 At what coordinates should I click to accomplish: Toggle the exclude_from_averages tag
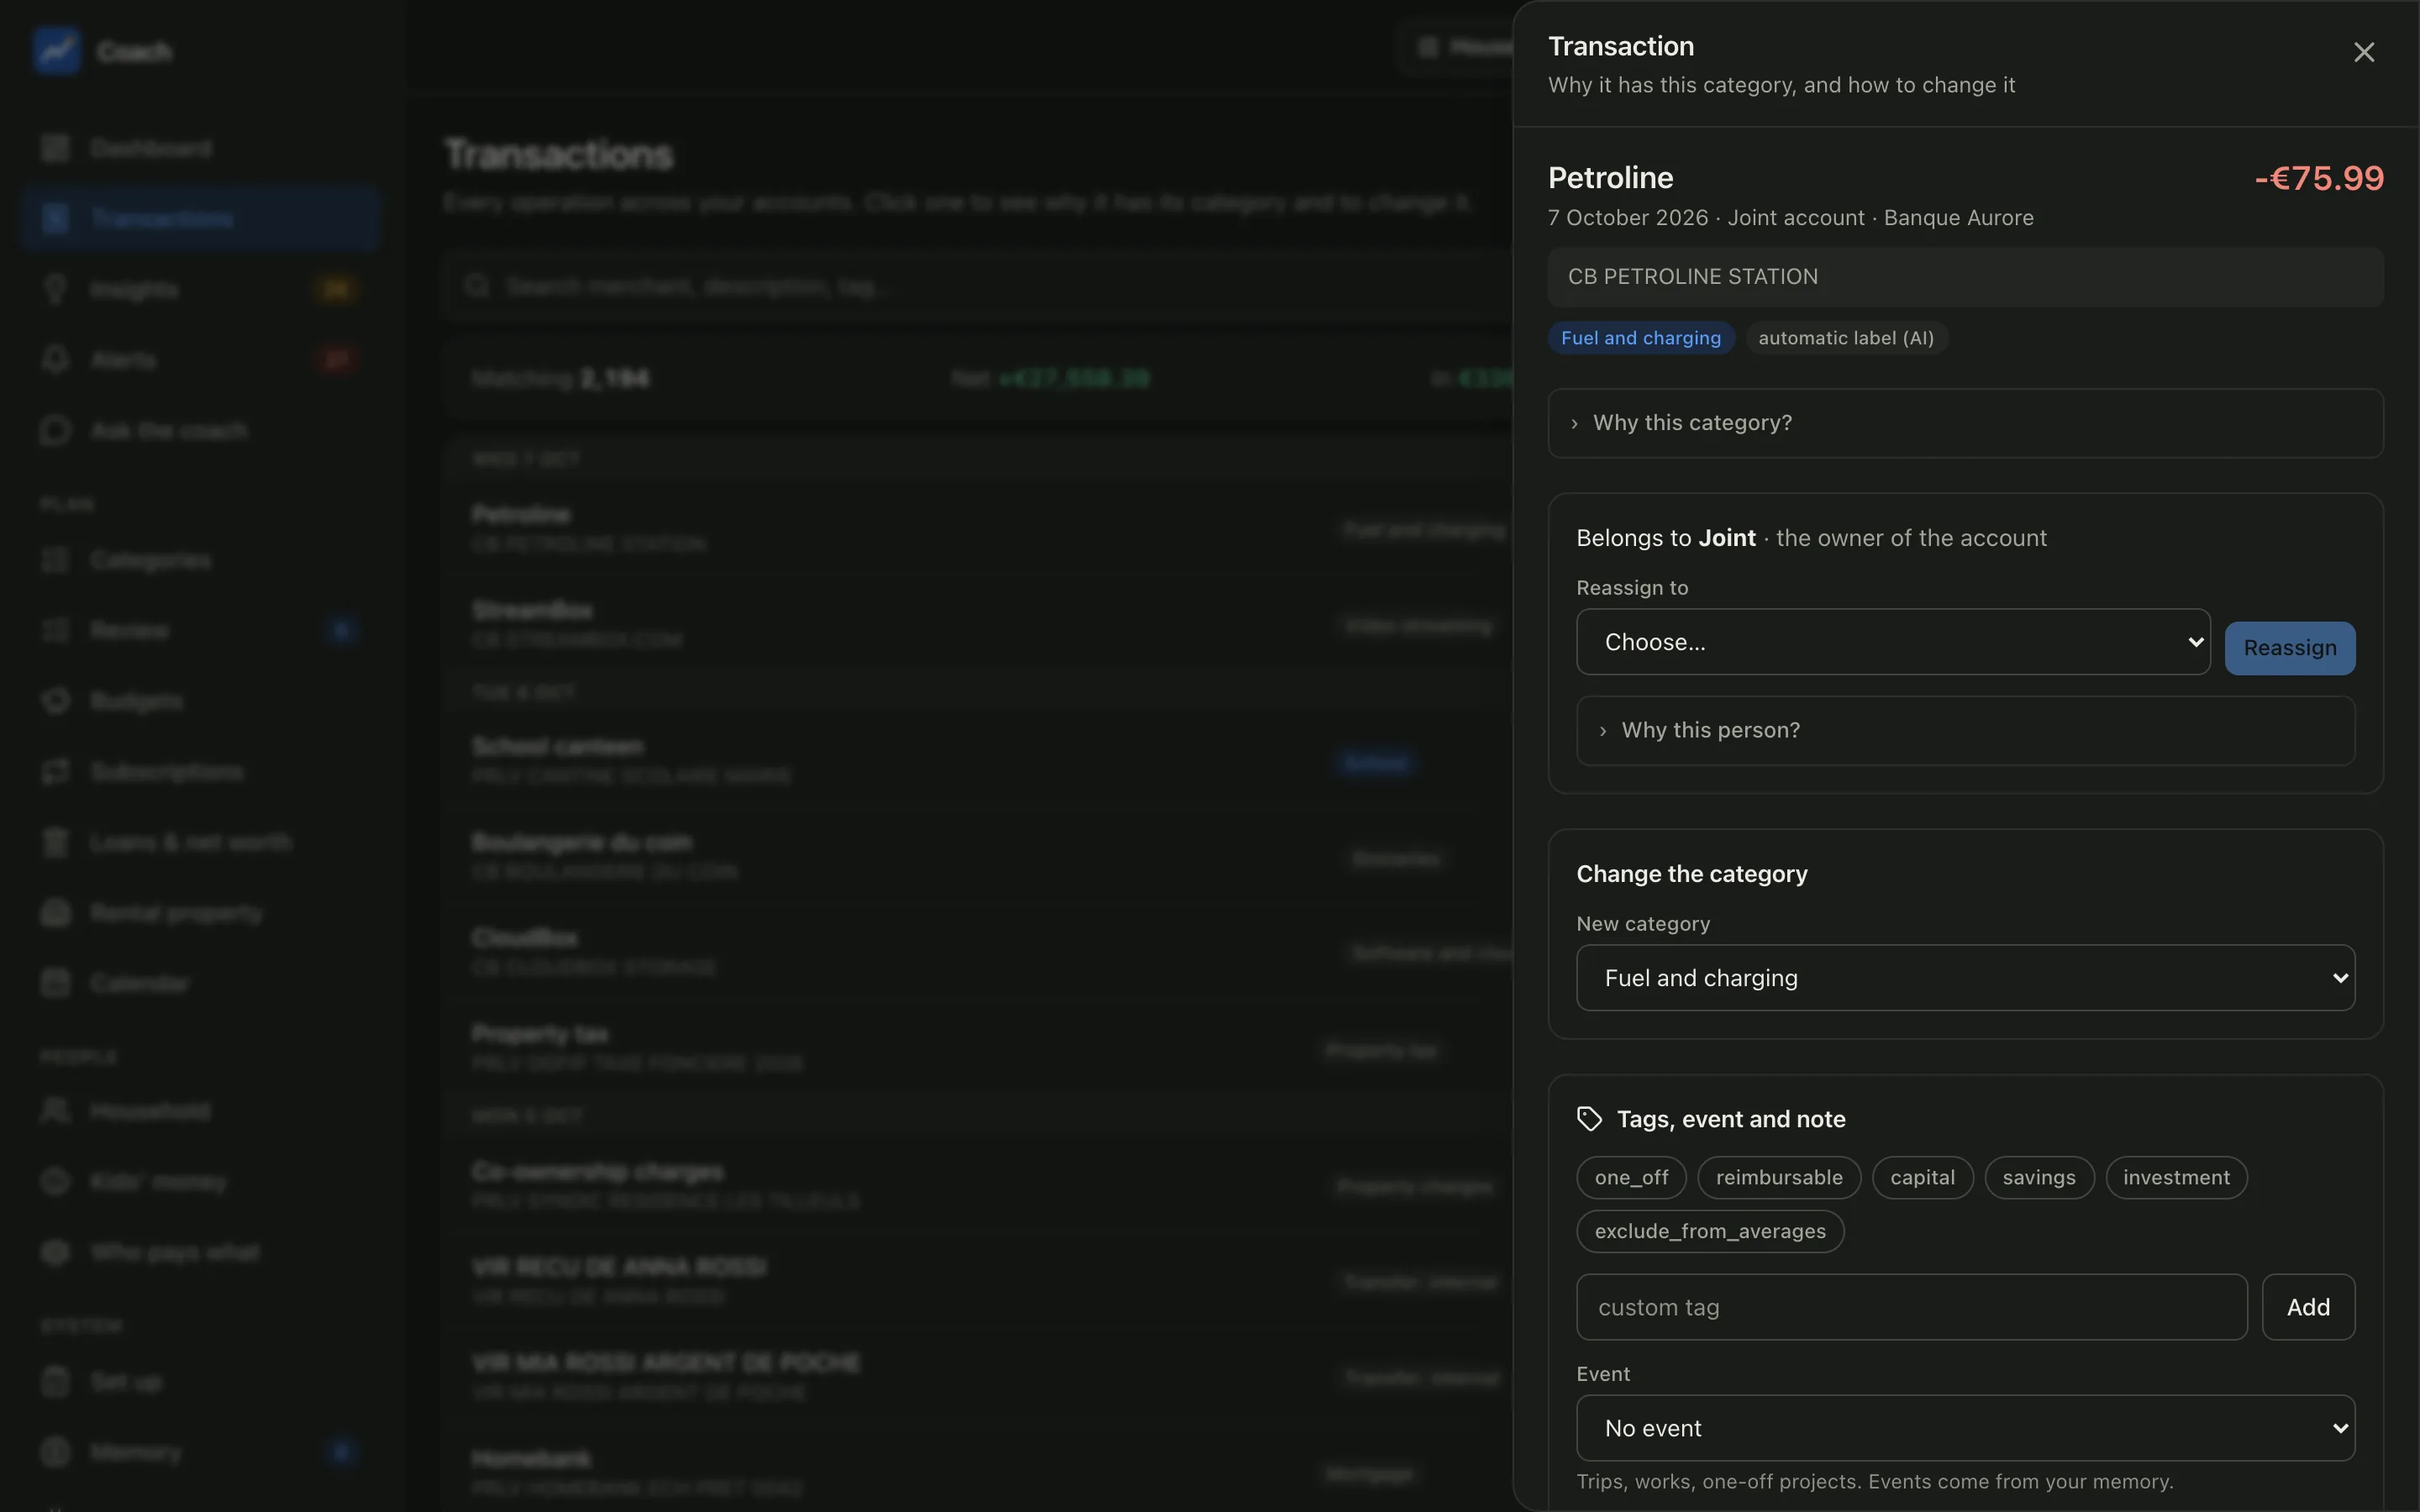[1710, 1231]
